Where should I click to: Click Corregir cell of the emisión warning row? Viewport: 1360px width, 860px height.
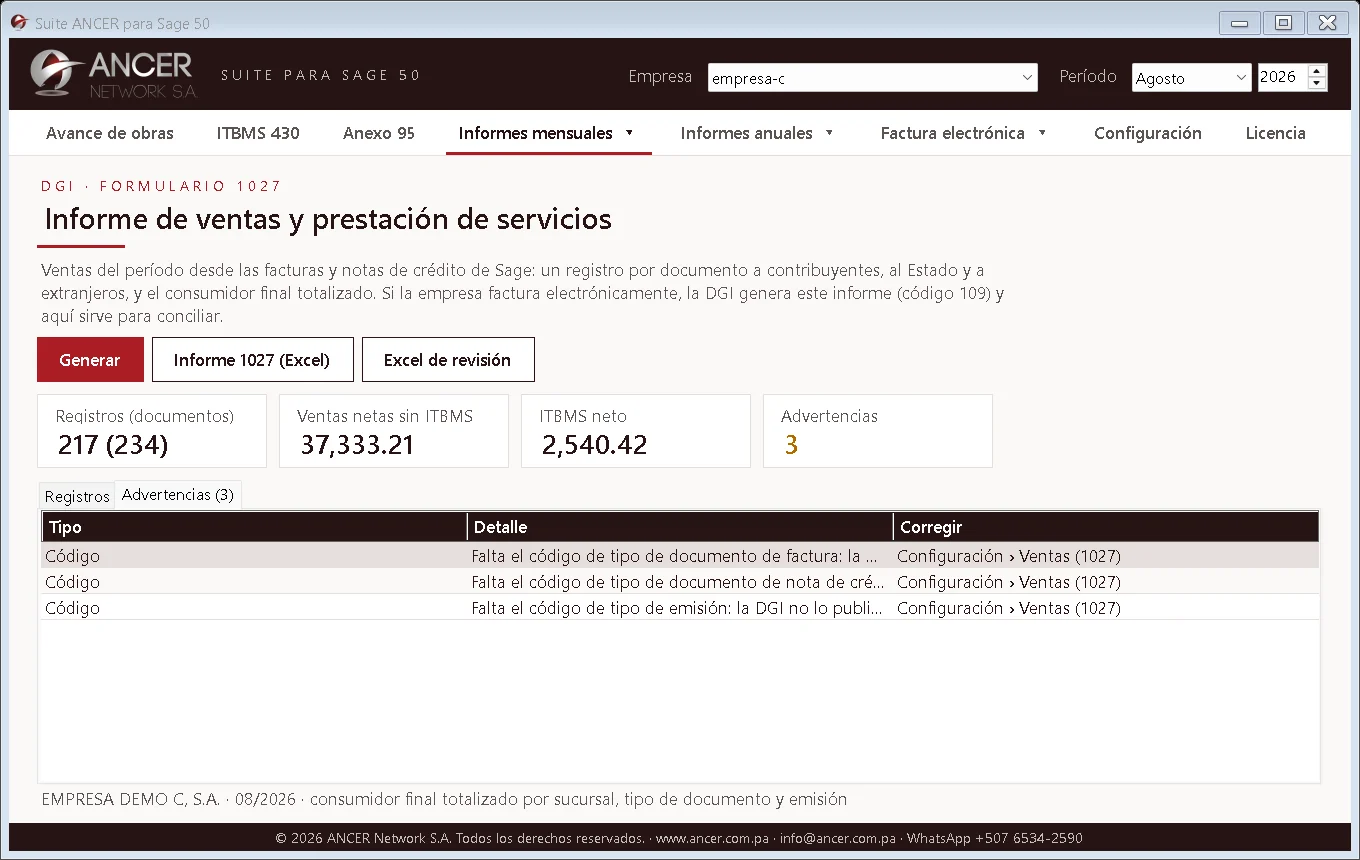click(x=1106, y=608)
